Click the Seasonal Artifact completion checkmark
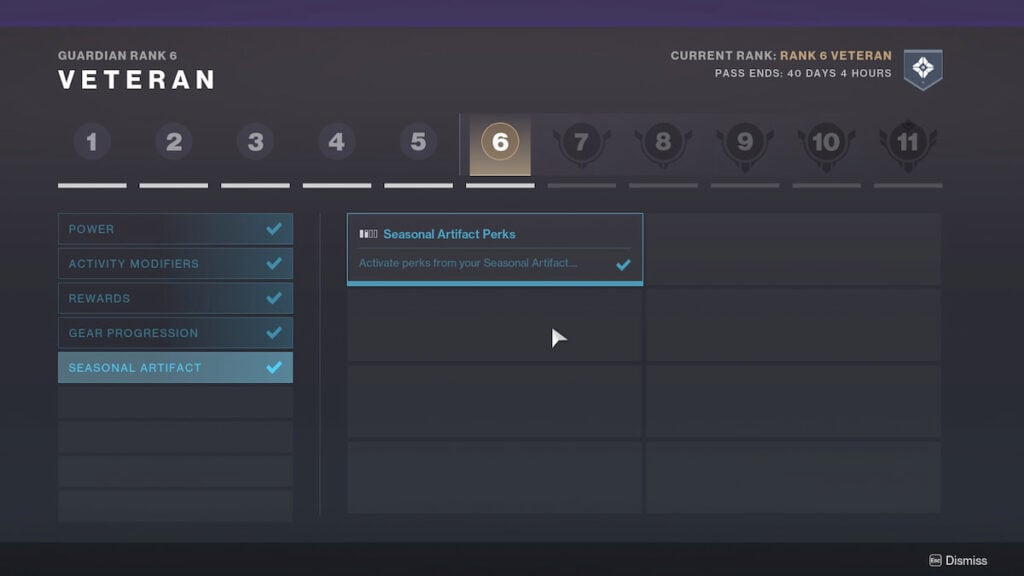The height and width of the screenshot is (576, 1024). pyautogui.click(x=274, y=367)
